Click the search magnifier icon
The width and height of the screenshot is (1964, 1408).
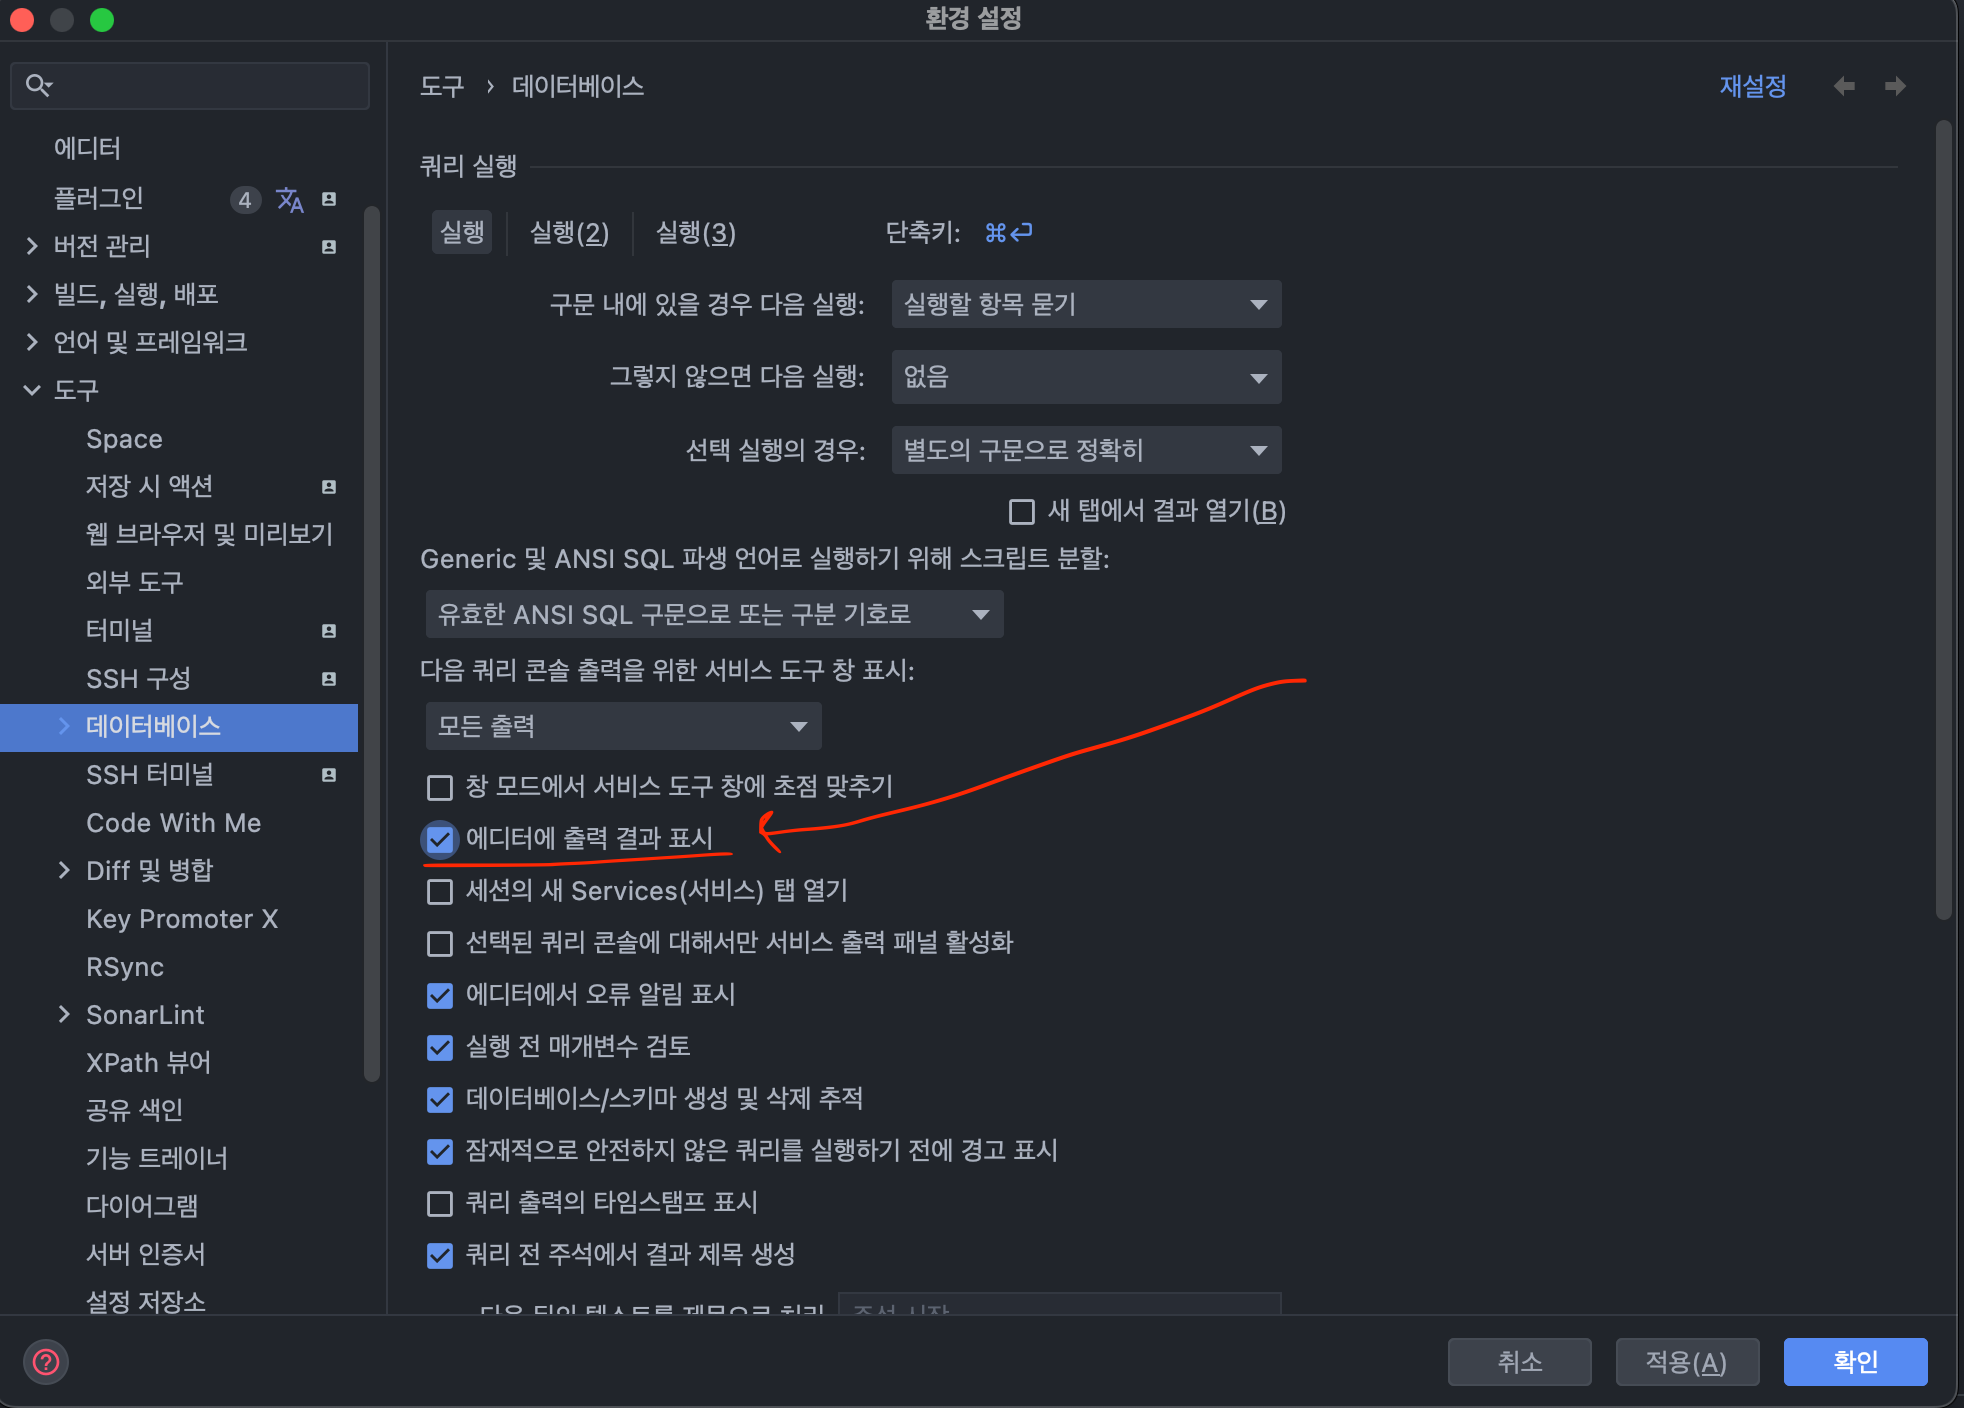(x=38, y=85)
